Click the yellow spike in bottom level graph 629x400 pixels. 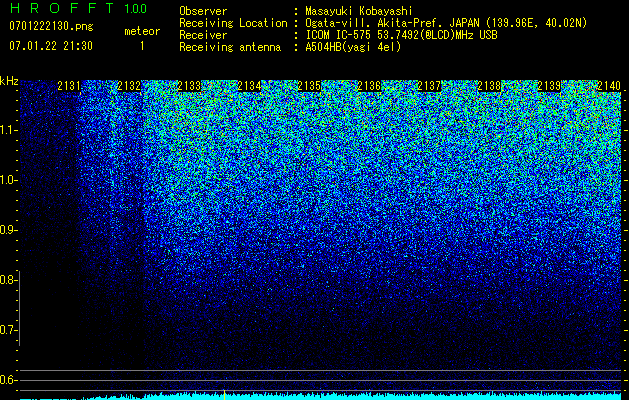(224, 394)
